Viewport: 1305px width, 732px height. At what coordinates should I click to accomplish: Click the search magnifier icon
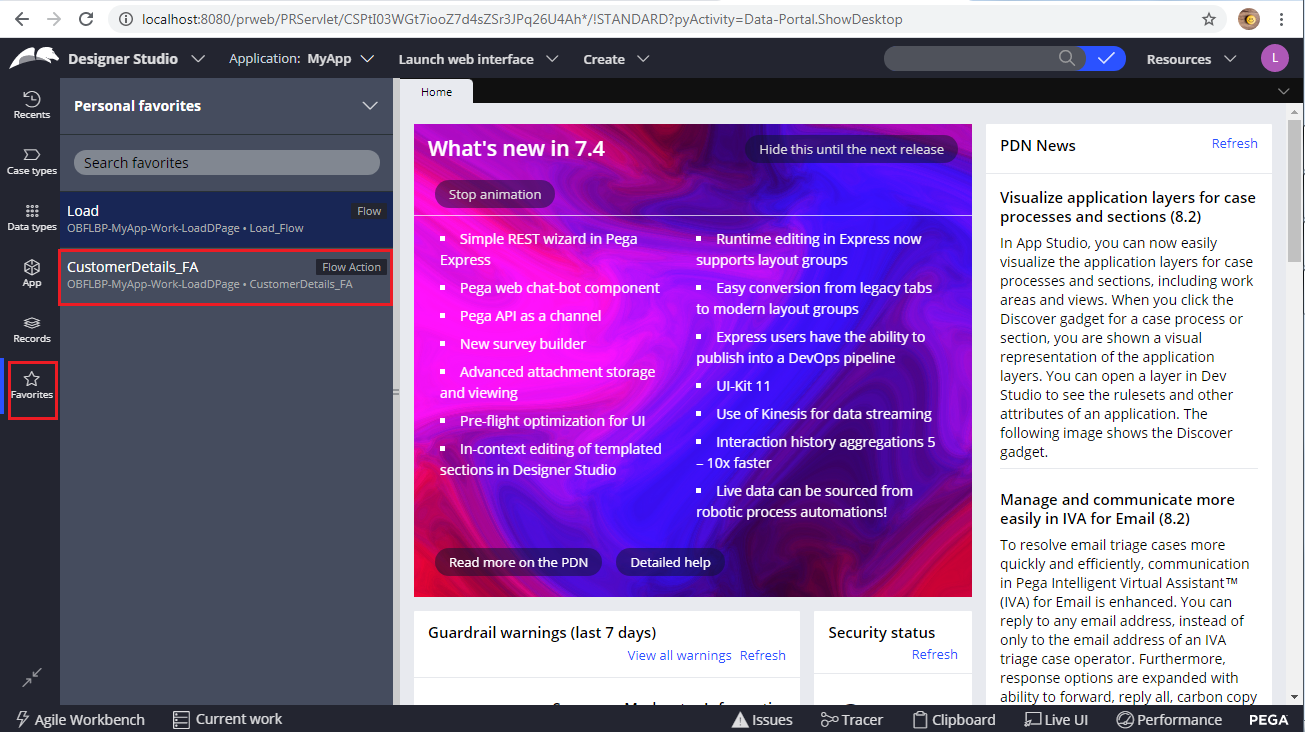[1068, 58]
